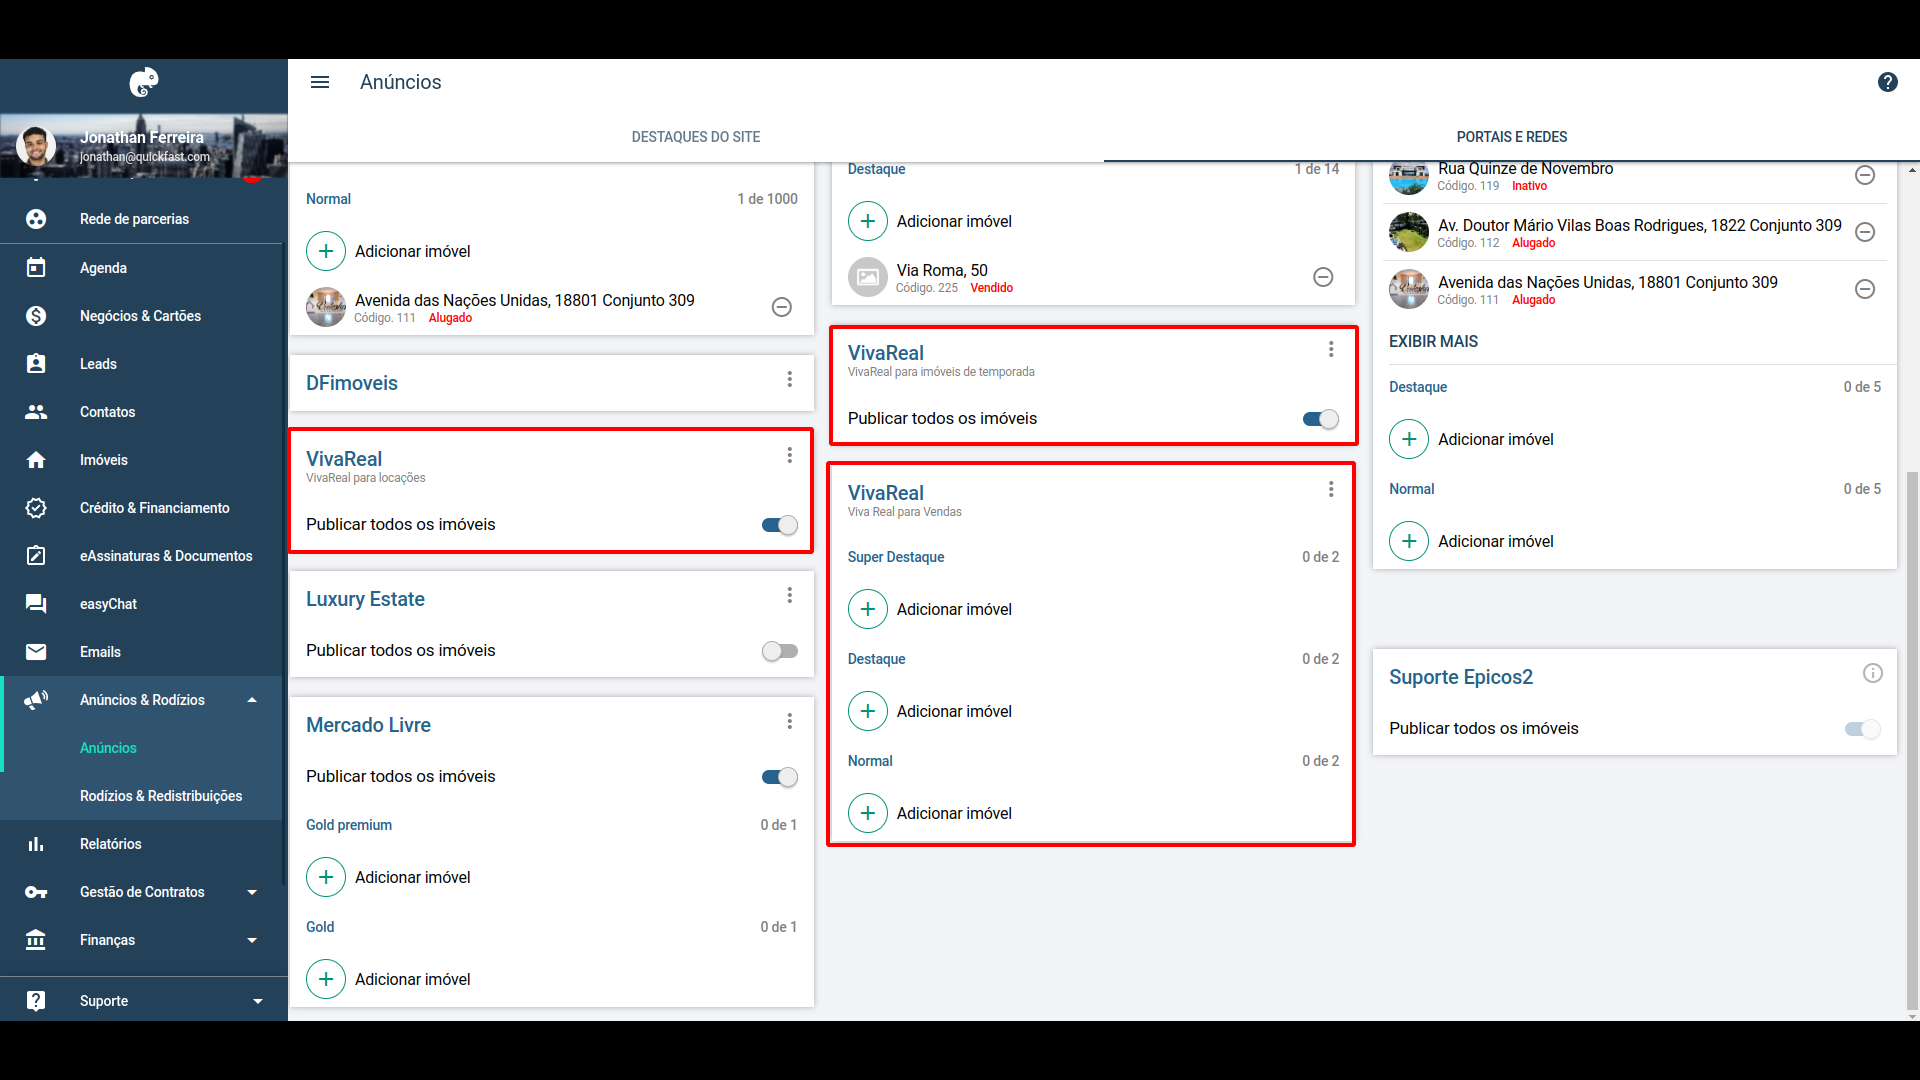Open Anúncios submenu item
Viewport: 1920px width, 1080px height.
pos(108,748)
